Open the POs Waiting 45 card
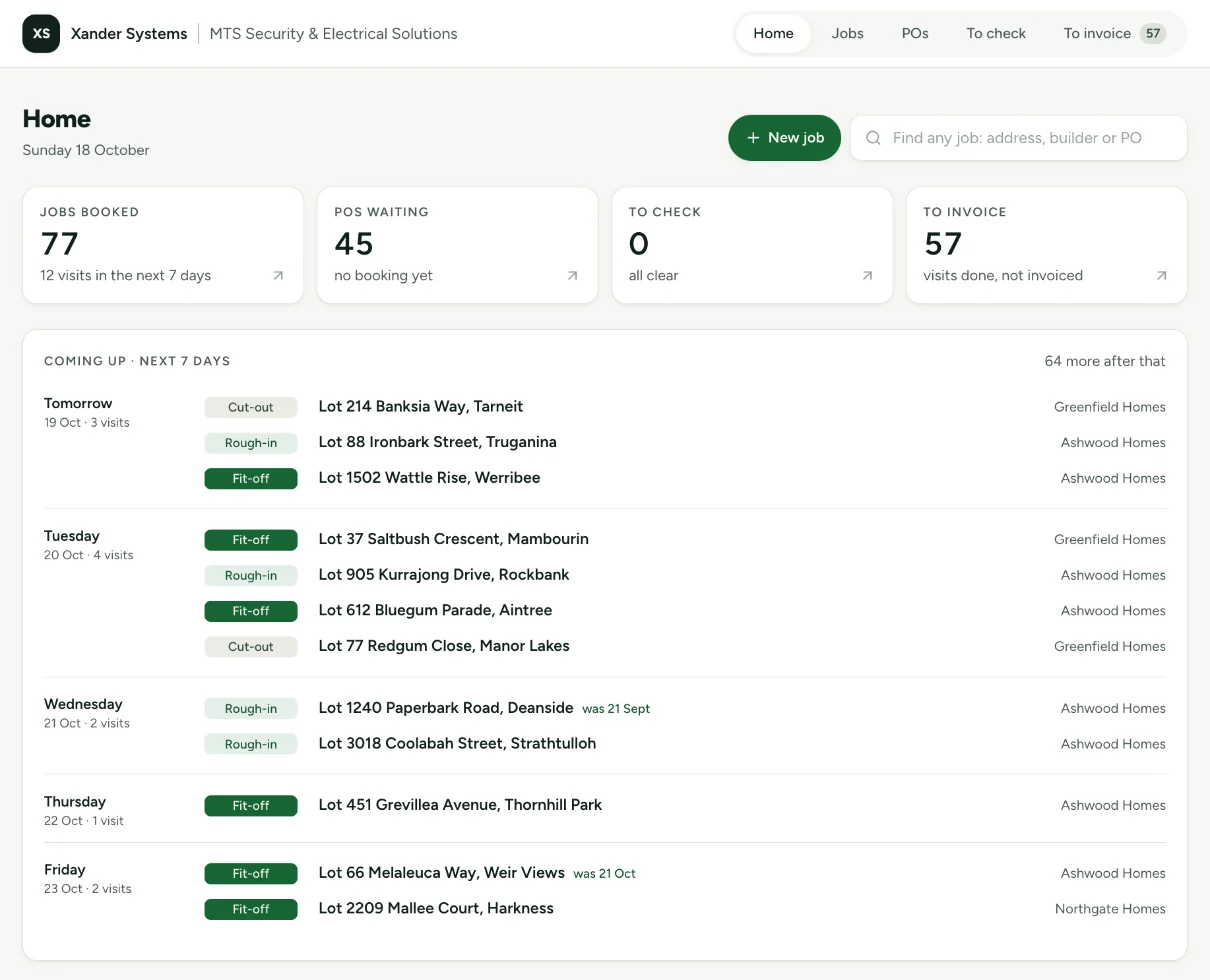Screen dimensions: 1210x980 [x=457, y=245]
